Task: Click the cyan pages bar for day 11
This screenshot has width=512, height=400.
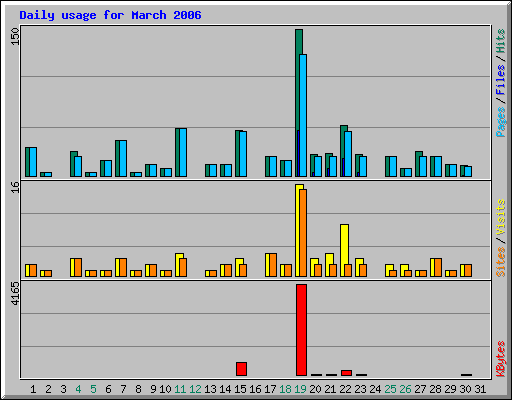Action: pyautogui.click(x=183, y=152)
